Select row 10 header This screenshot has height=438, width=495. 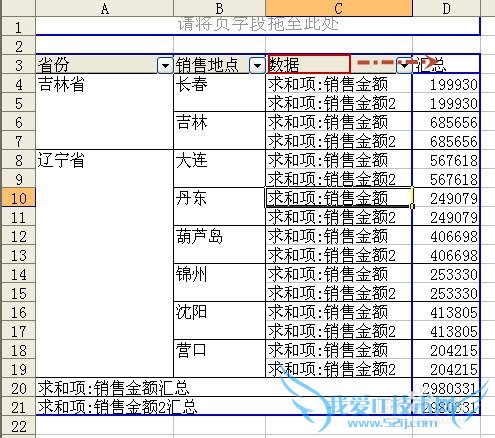18,198
